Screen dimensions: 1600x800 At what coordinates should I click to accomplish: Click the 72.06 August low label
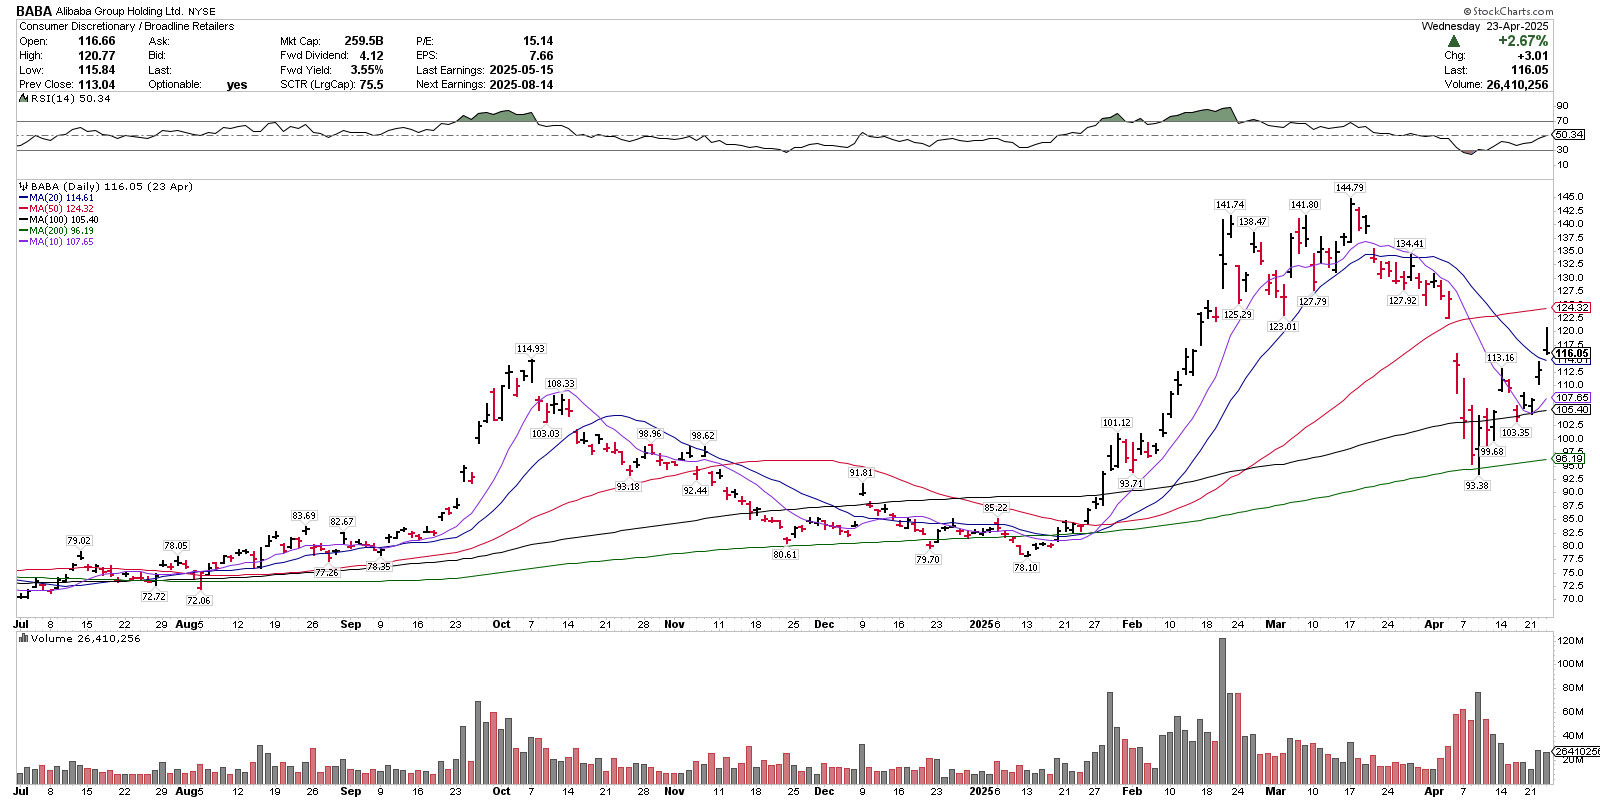[198, 601]
